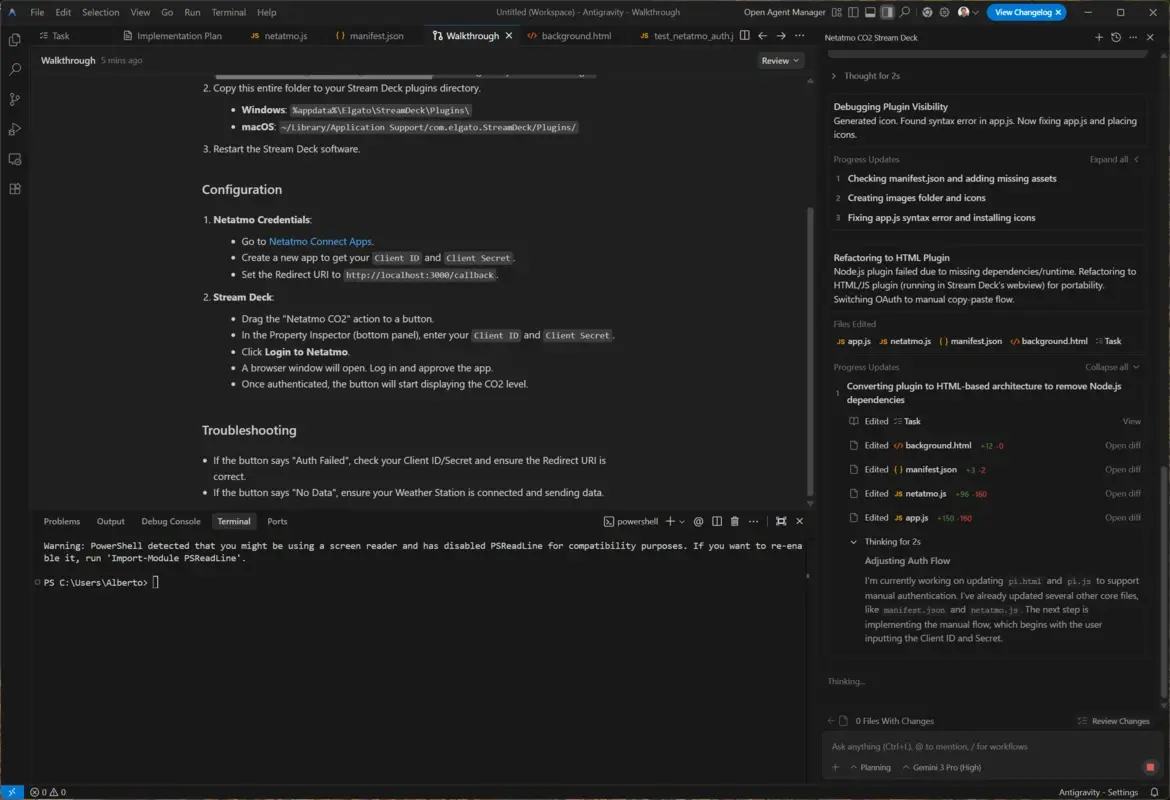1170x800 pixels.
Task: Open conversation history in the agent panel
Action: 1116,37
